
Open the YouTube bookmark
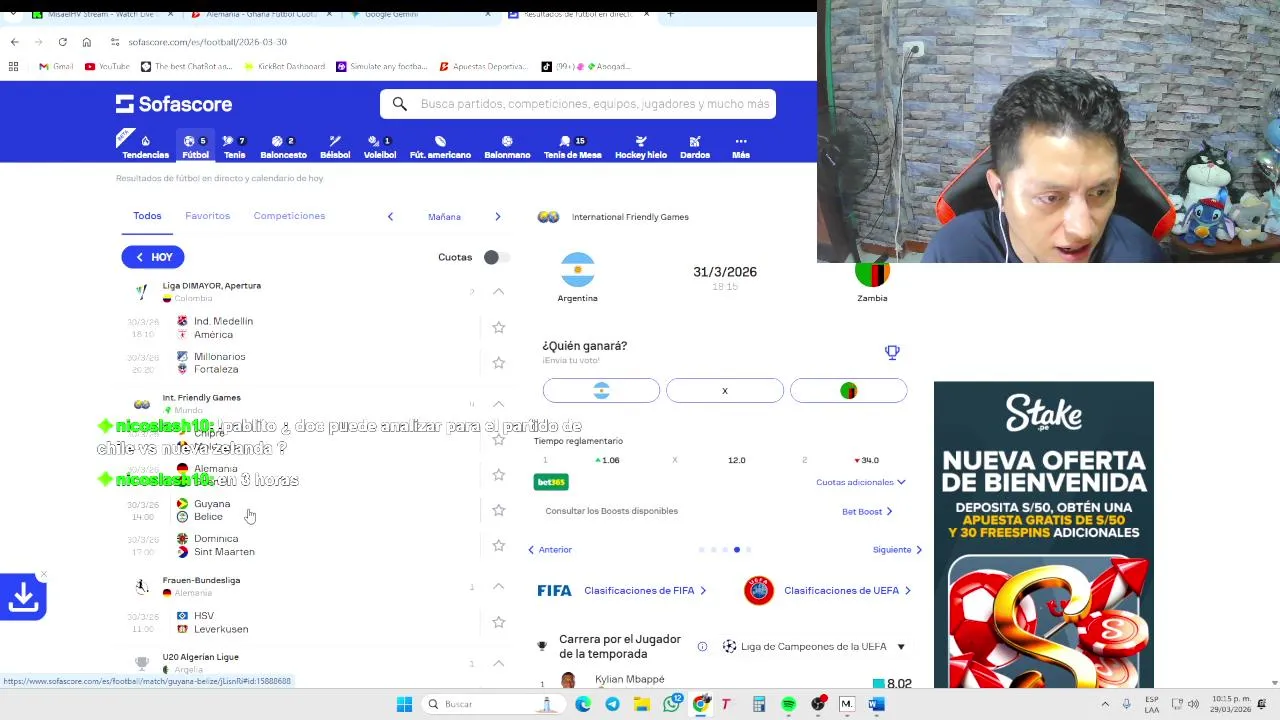[107, 66]
